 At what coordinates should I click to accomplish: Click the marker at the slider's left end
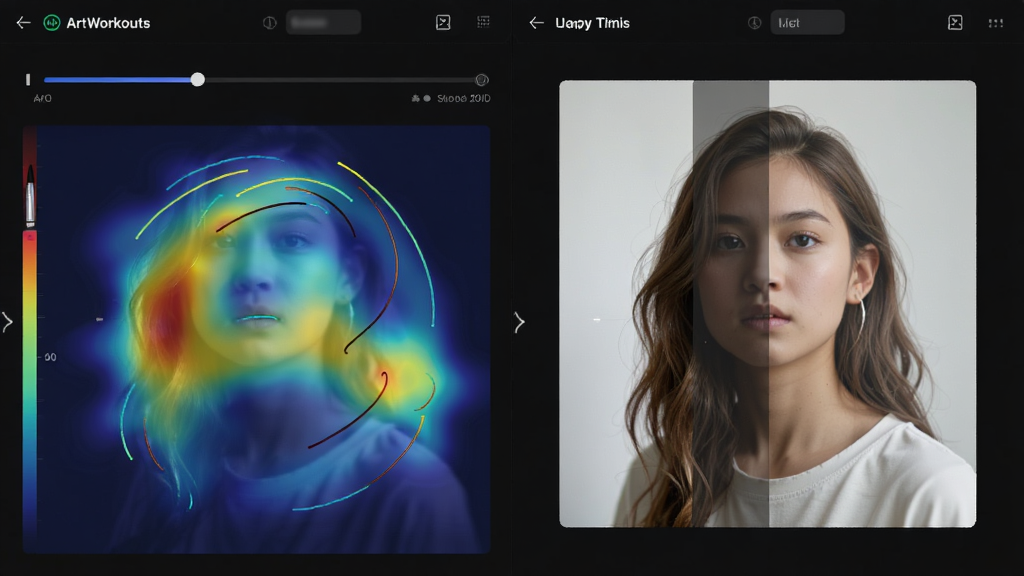(x=28, y=80)
